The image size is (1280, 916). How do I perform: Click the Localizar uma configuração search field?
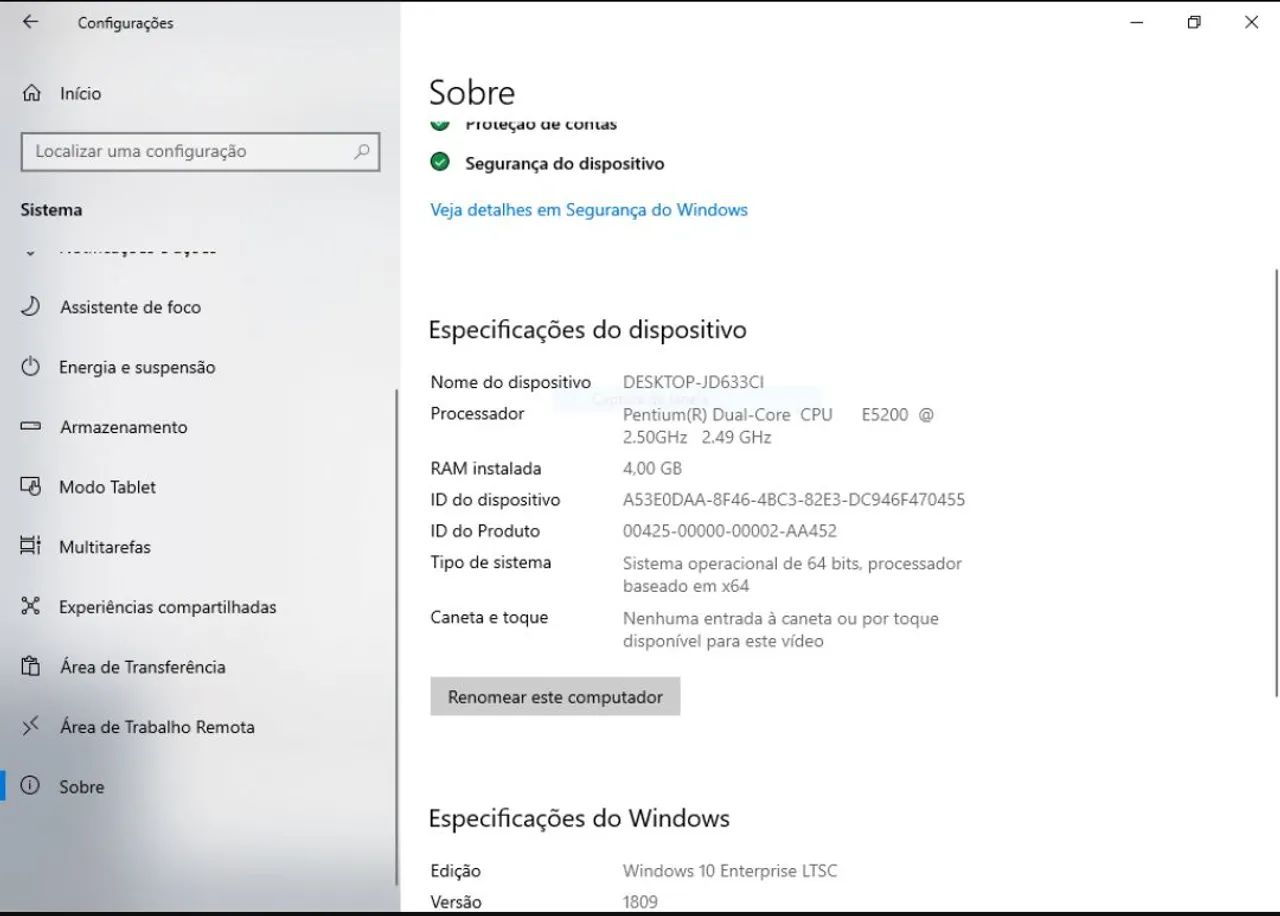[x=200, y=152]
